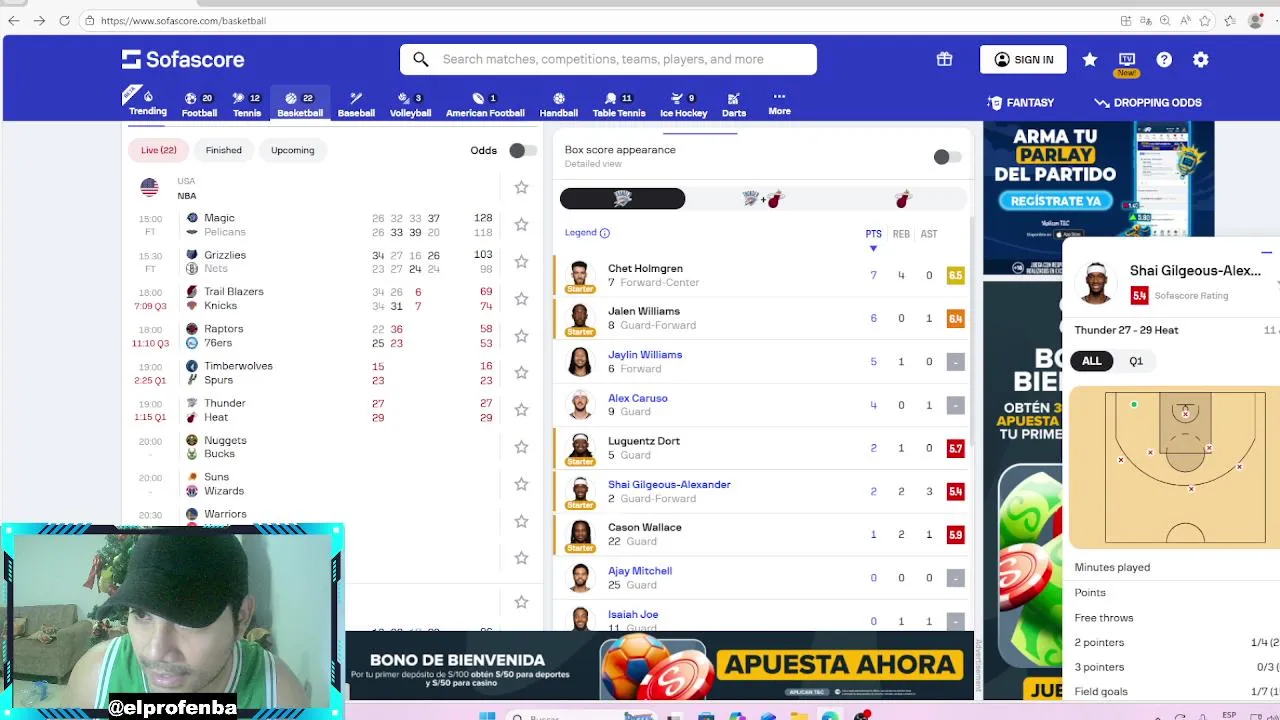Select the Finished matches filter
Image resolution: width=1280 pixels, height=720 pixels.
pyautogui.click(x=224, y=150)
